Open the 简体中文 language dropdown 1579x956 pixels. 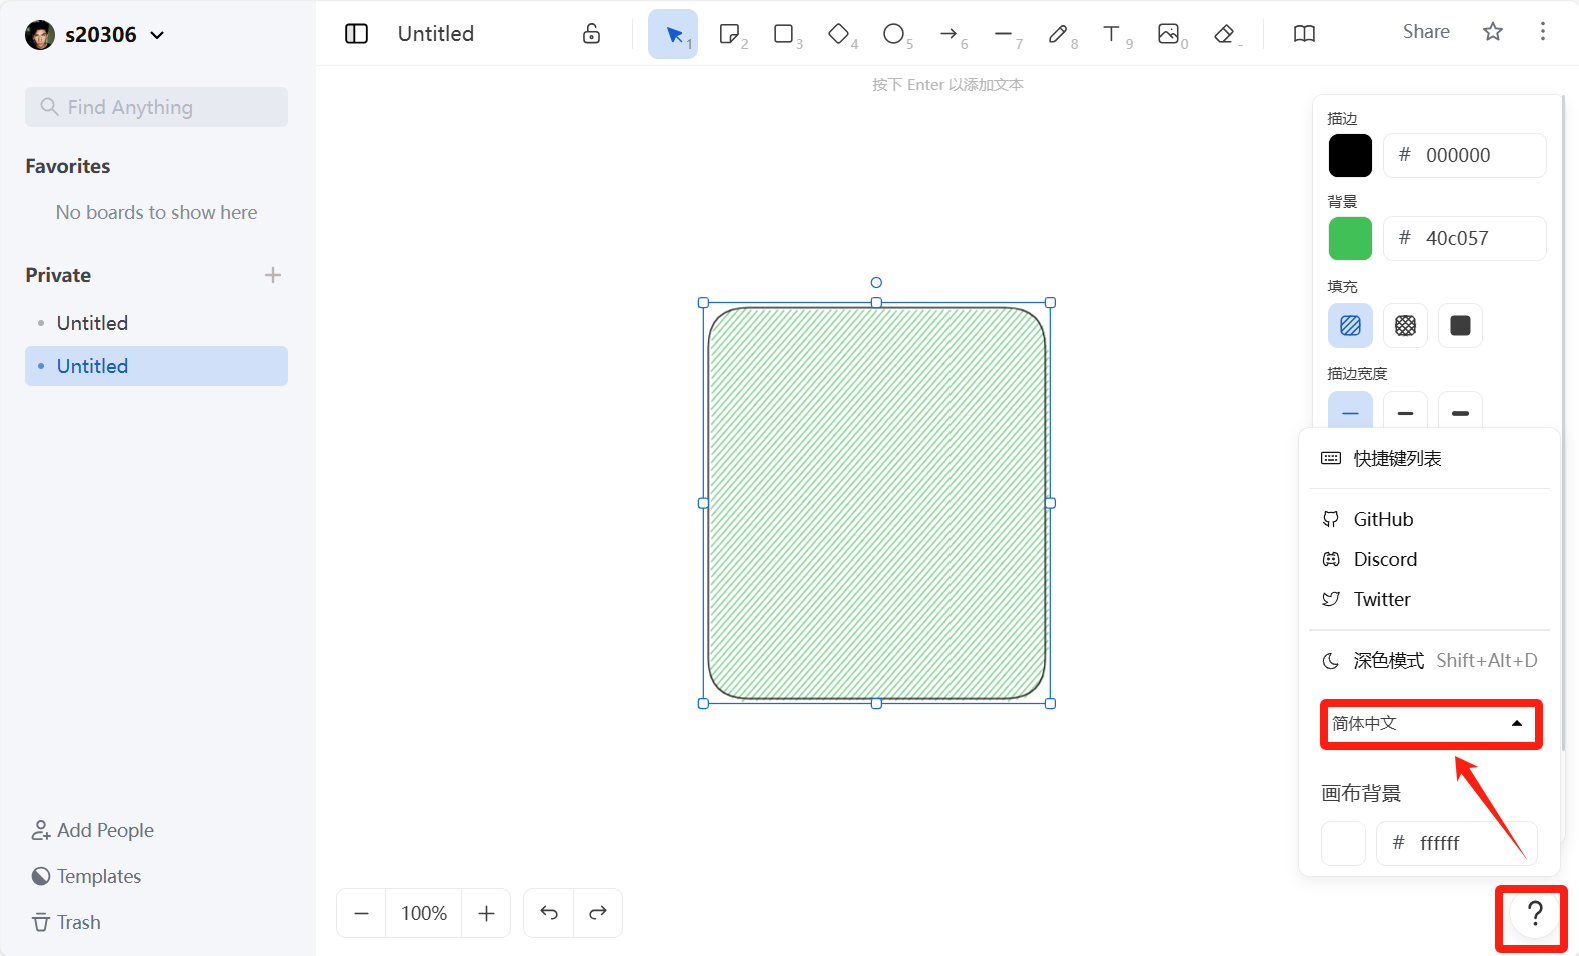(x=1430, y=724)
